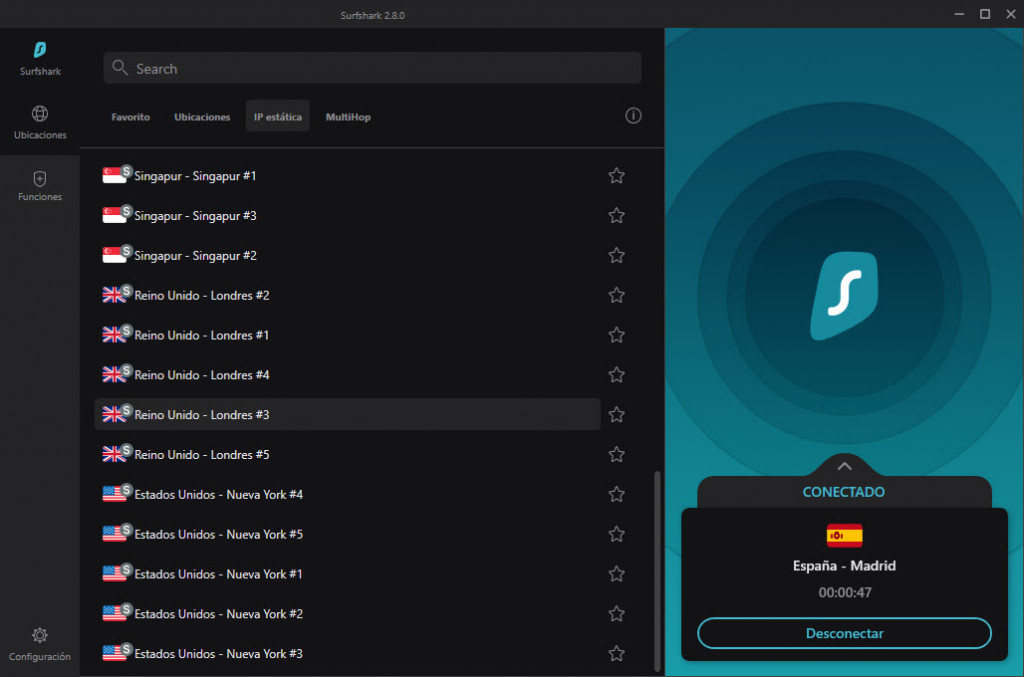1024x677 pixels.
Task: Click the US flag of Nueva York #1
Action: (114, 575)
